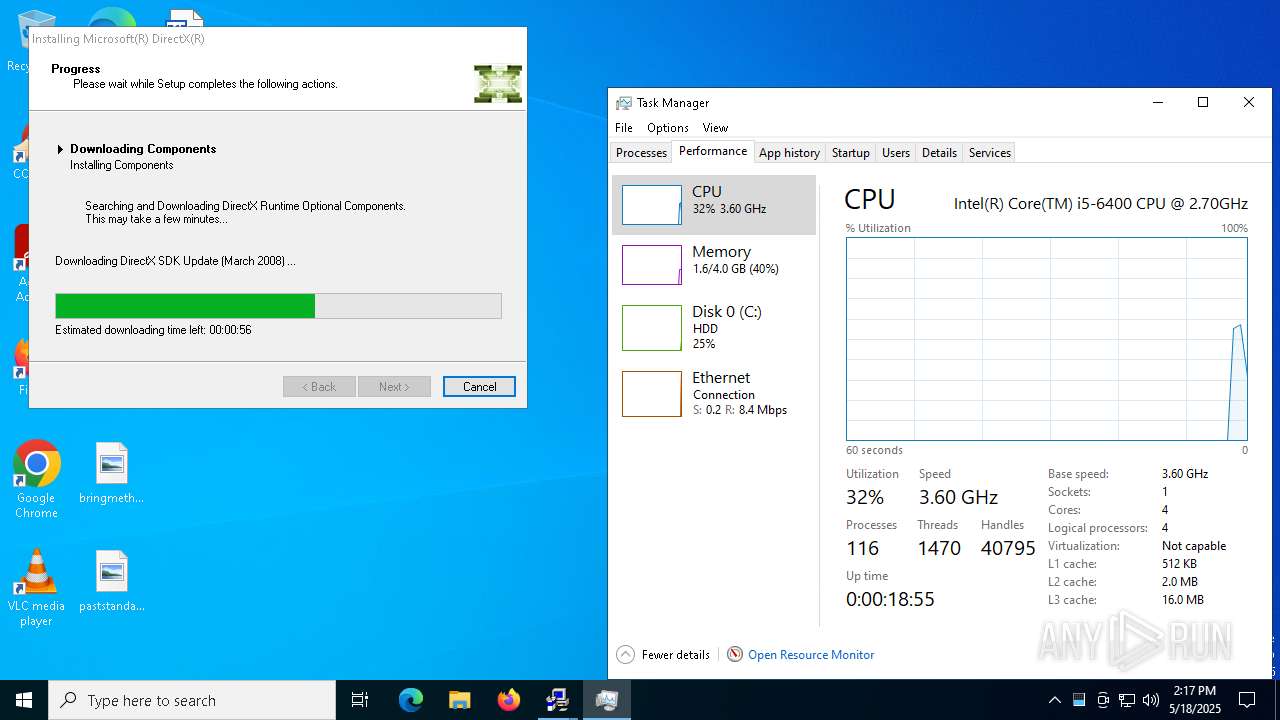This screenshot has width=1280, height=720.
Task: Select Disk 0 (C:) performance item
Action: (714, 327)
